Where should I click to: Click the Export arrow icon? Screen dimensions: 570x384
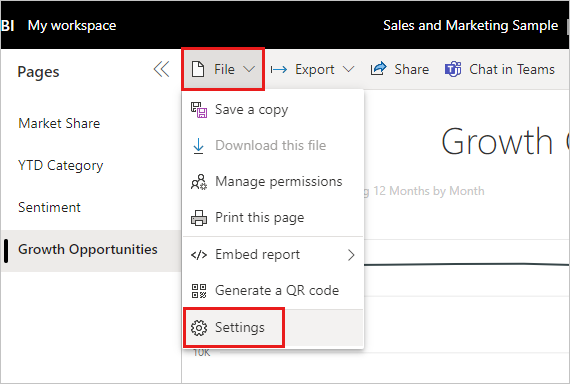[279, 69]
